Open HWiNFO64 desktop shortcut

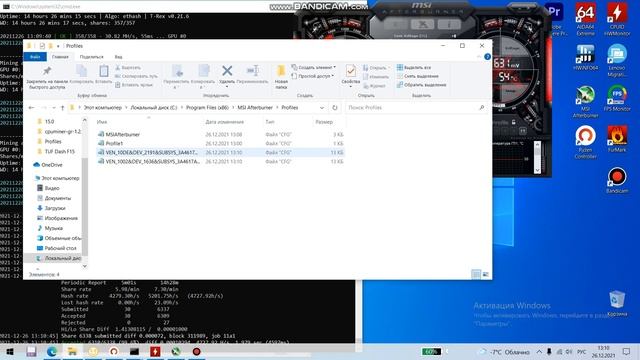point(585,58)
